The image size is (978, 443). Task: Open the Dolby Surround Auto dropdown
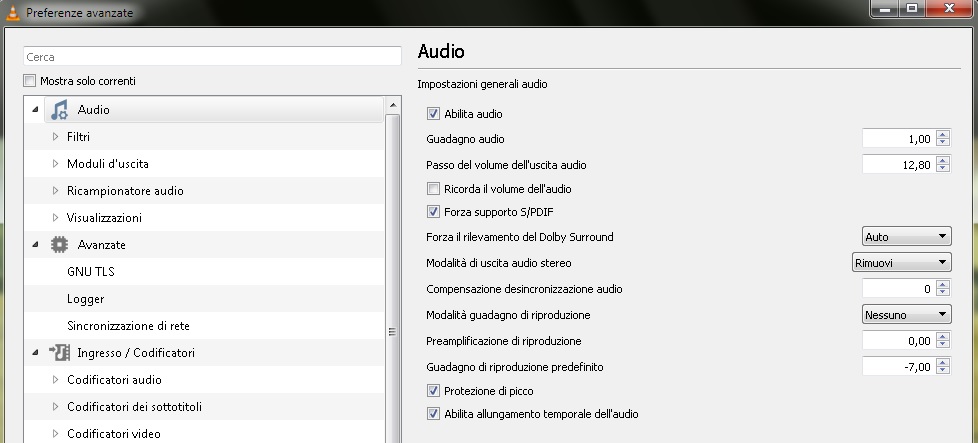[x=907, y=236]
